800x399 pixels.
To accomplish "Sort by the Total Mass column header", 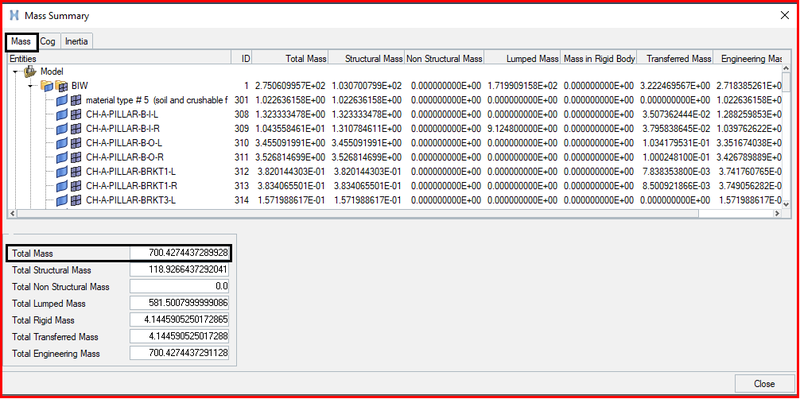I will coord(290,59).
